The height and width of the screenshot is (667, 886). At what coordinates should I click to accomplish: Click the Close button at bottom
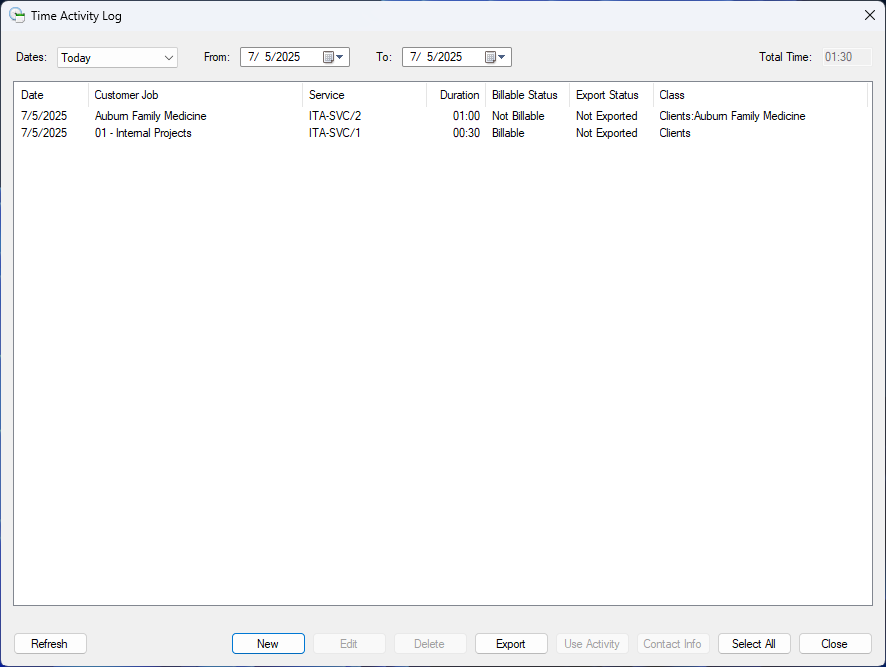(834, 644)
